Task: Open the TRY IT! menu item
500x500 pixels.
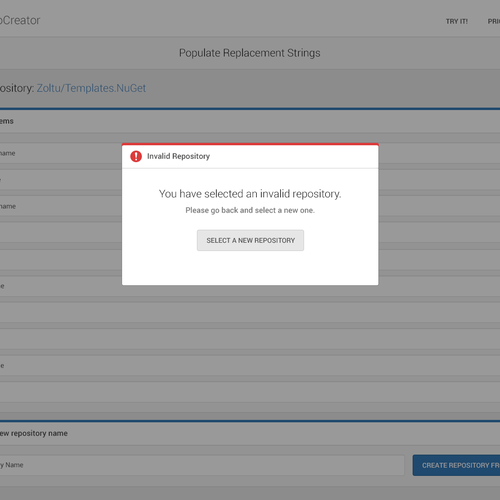Action: 457,21
